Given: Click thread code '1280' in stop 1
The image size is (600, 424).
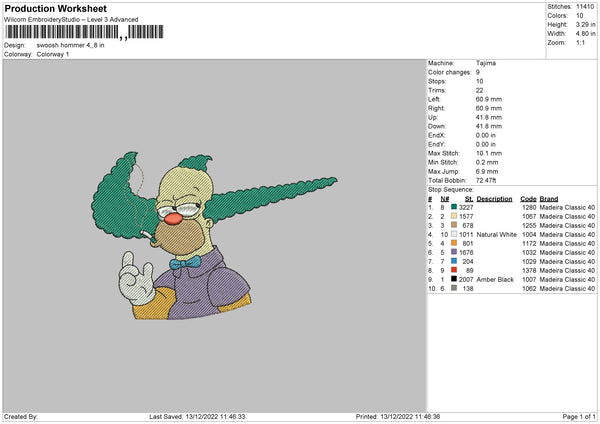Looking at the screenshot, I should (529, 207).
